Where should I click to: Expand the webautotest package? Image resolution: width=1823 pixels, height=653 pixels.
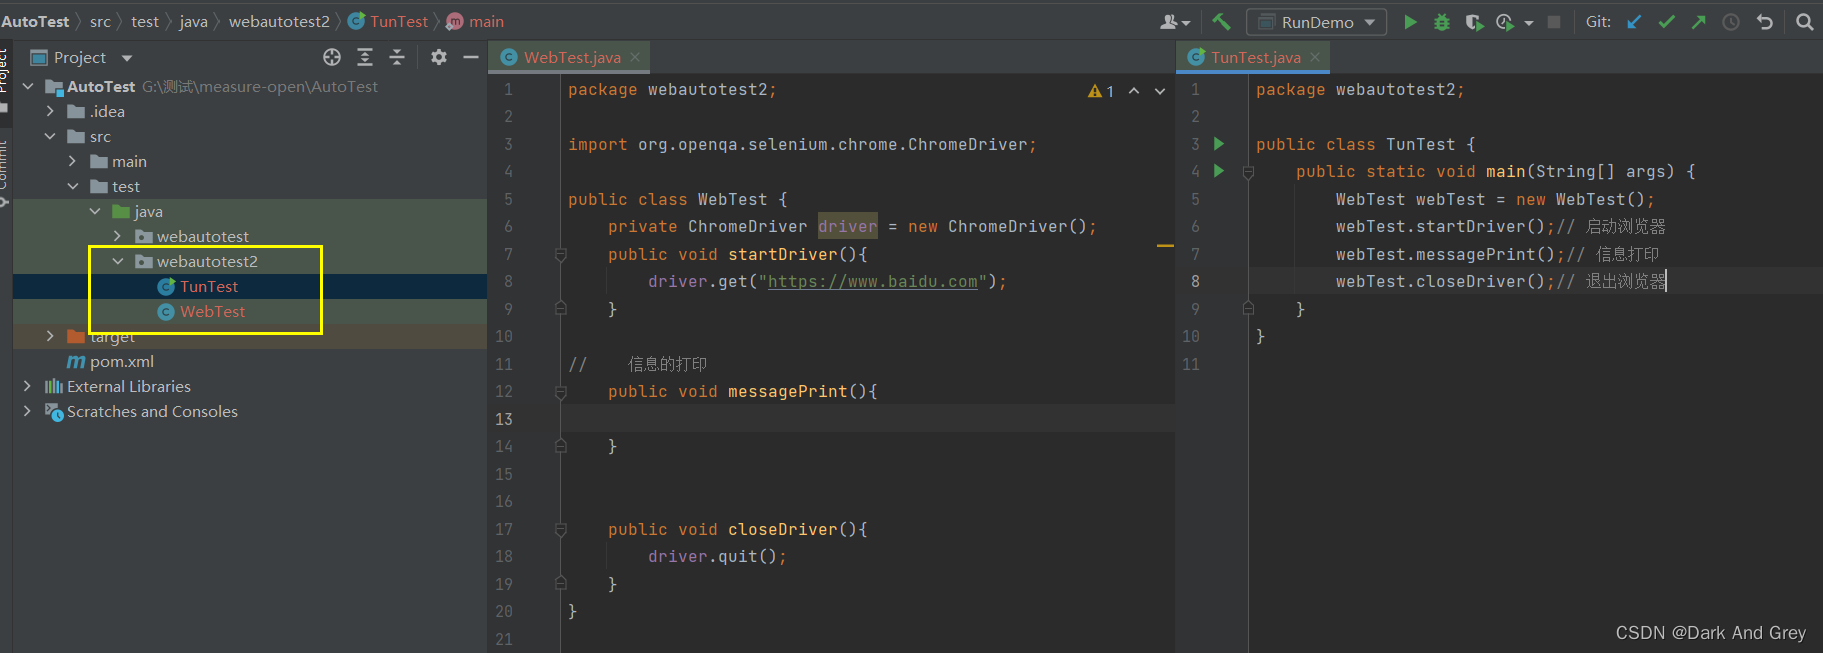[x=118, y=237]
